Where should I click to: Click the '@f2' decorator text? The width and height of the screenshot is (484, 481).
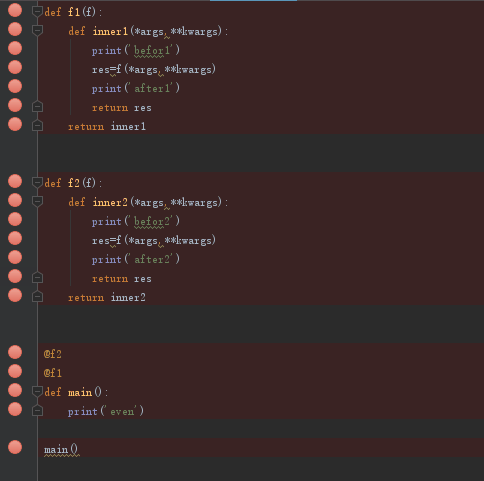pos(53,354)
